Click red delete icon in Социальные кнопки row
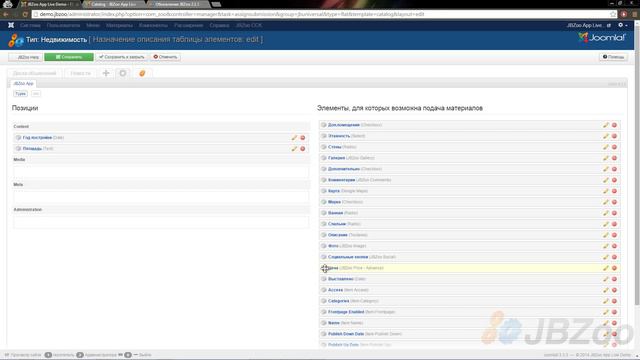This screenshot has width=640, height=360. [x=614, y=257]
